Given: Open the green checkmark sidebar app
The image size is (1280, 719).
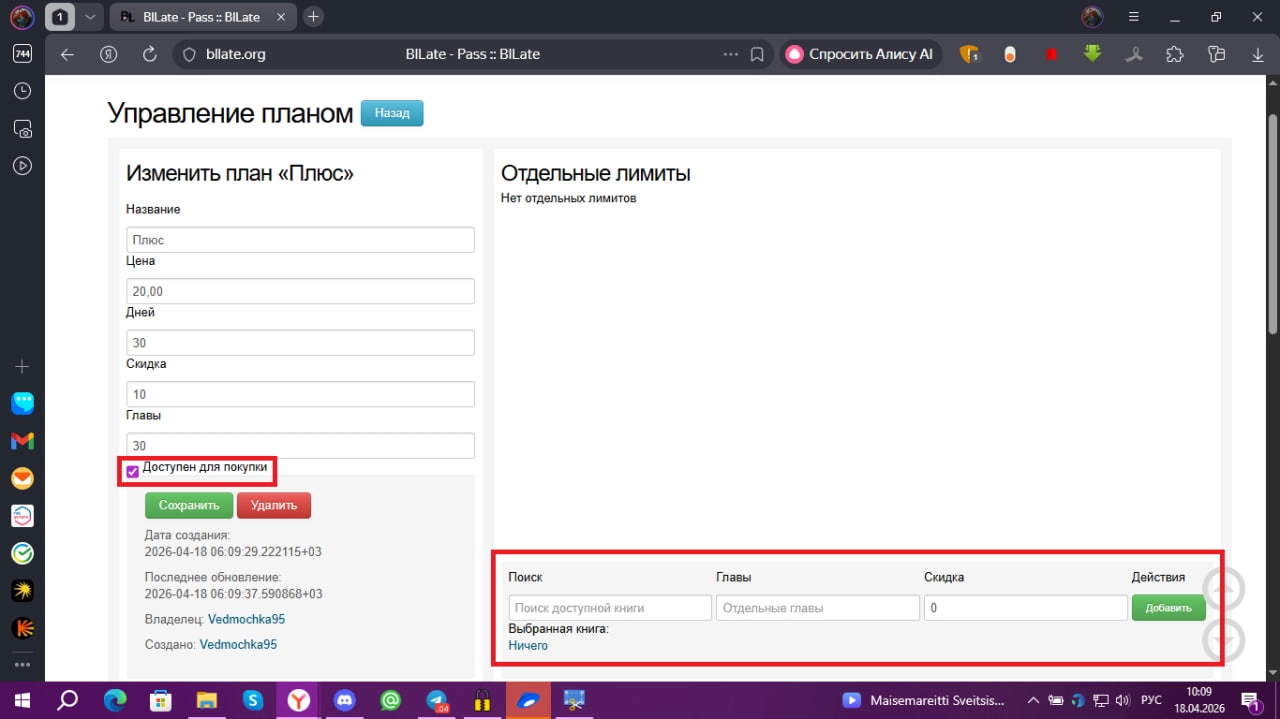Looking at the screenshot, I should [x=22, y=553].
